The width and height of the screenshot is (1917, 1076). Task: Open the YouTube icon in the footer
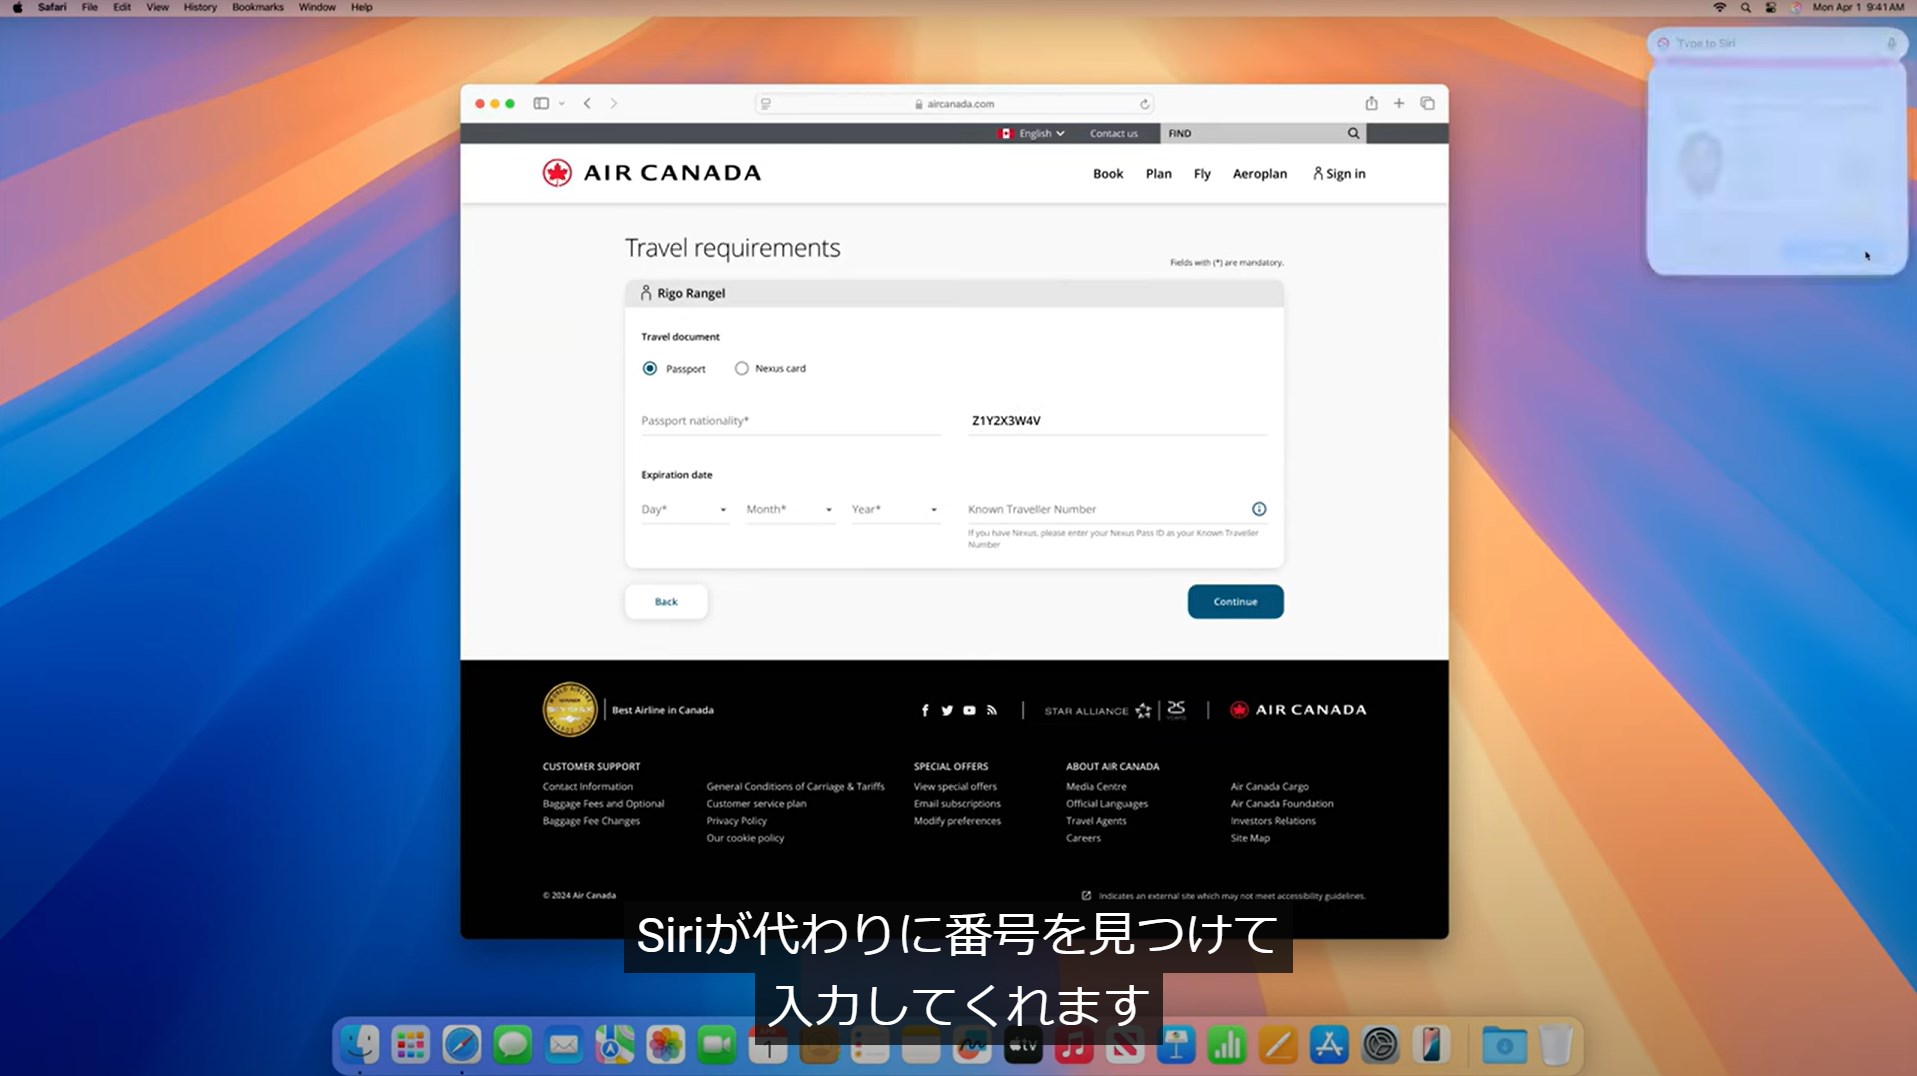[969, 710]
